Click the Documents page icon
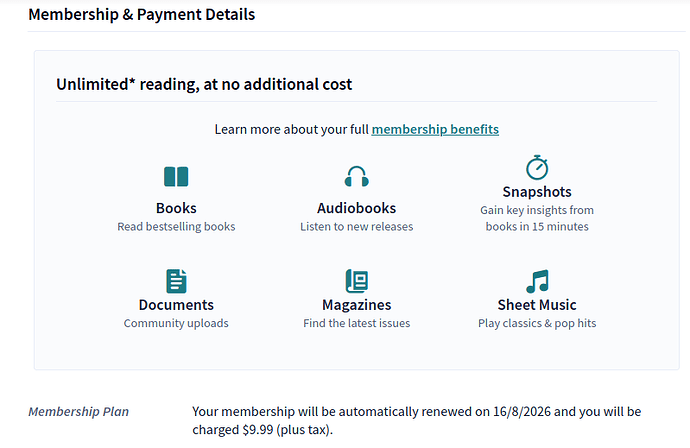This screenshot has height=448, width=690. 176,281
